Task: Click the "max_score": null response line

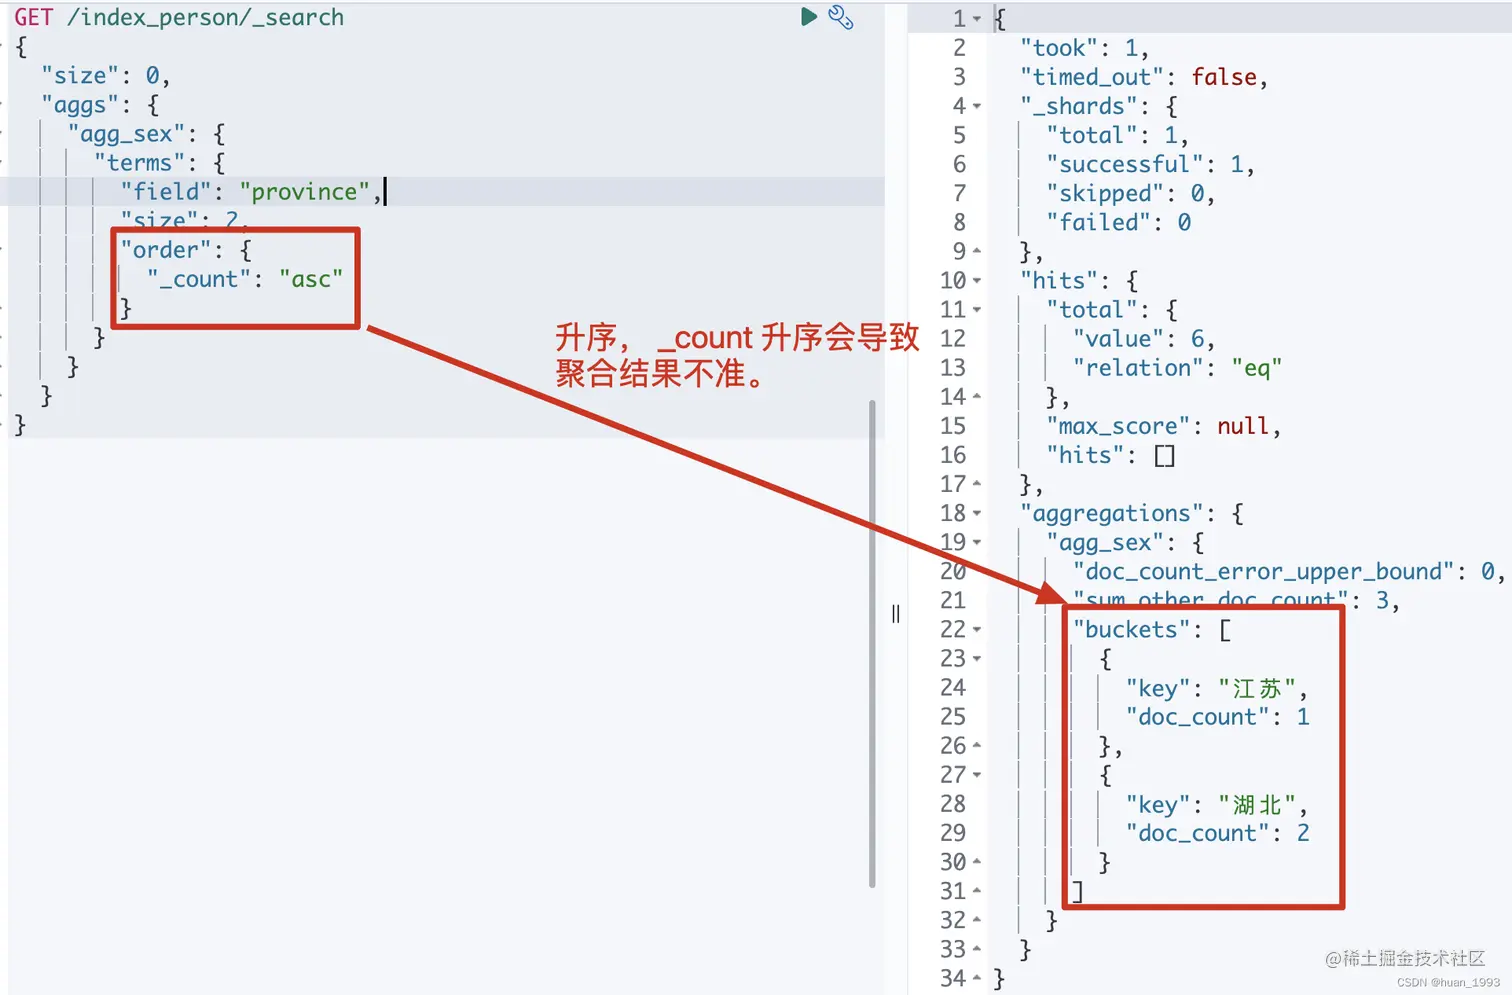Action: click(x=1164, y=426)
